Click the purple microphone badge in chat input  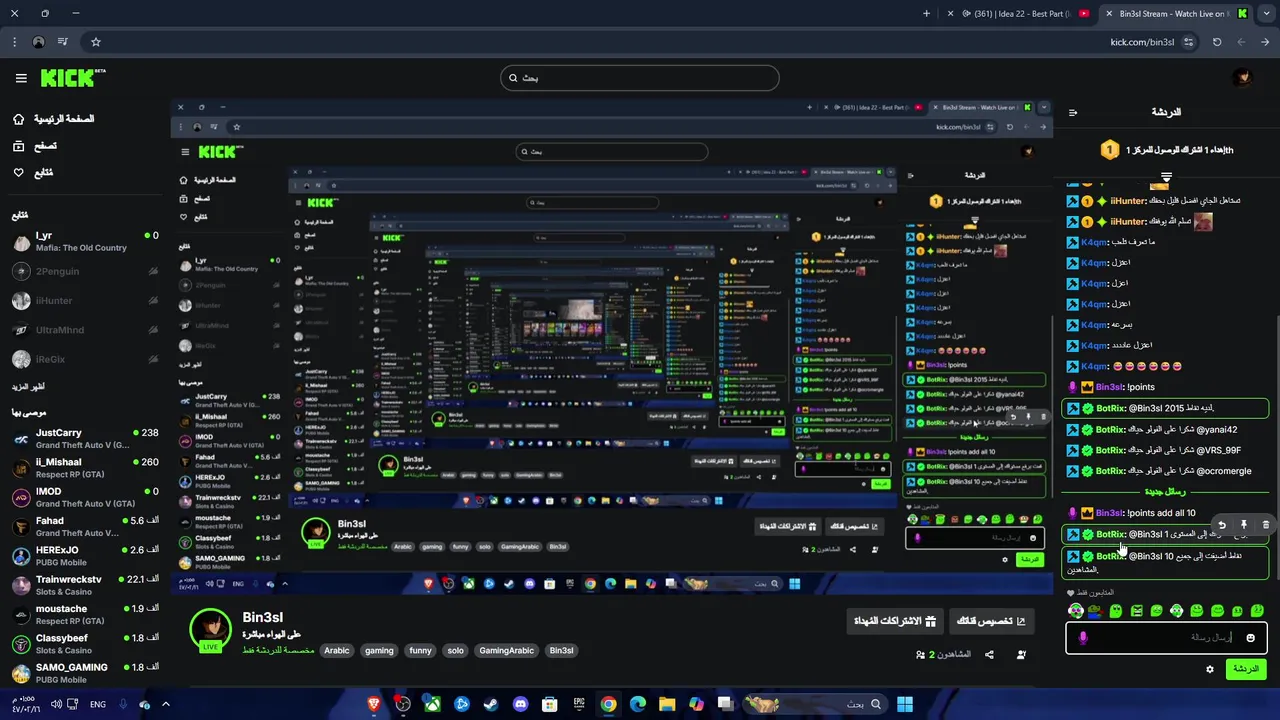(x=1082, y=637)
